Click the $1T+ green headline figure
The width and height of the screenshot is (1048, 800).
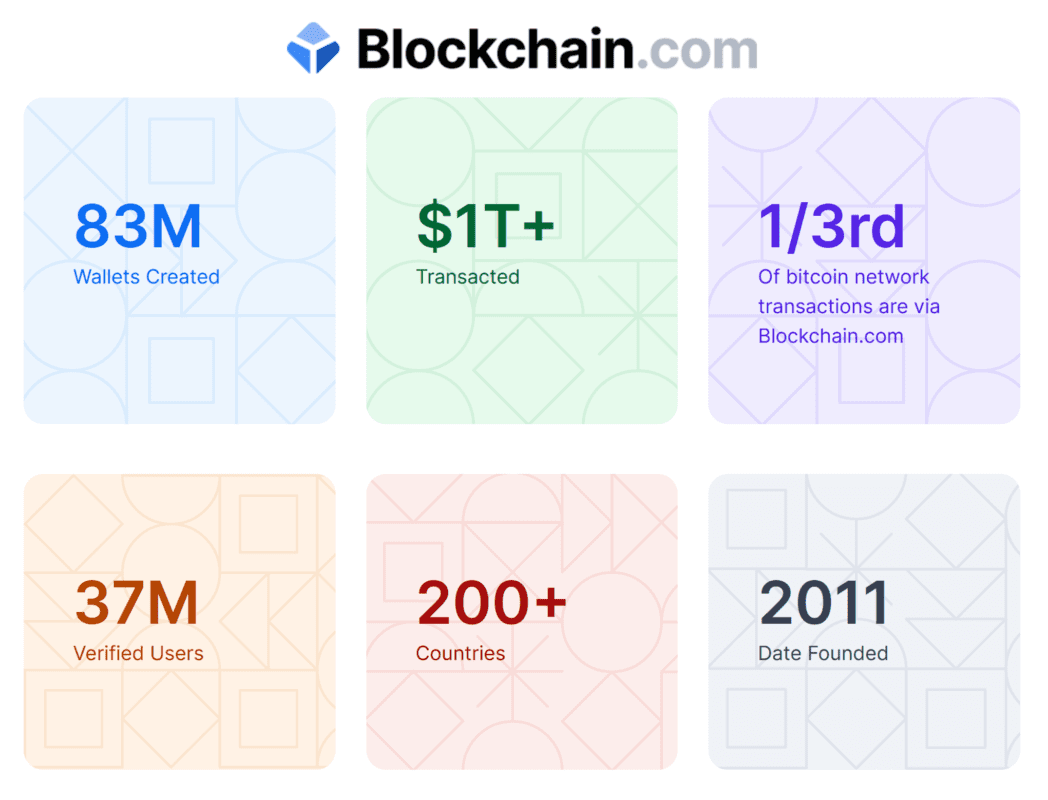click(486, 225)
